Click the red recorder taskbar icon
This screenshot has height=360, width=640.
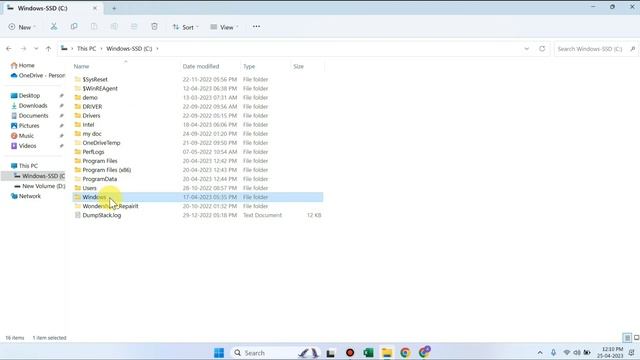click(x=350, y=353)
